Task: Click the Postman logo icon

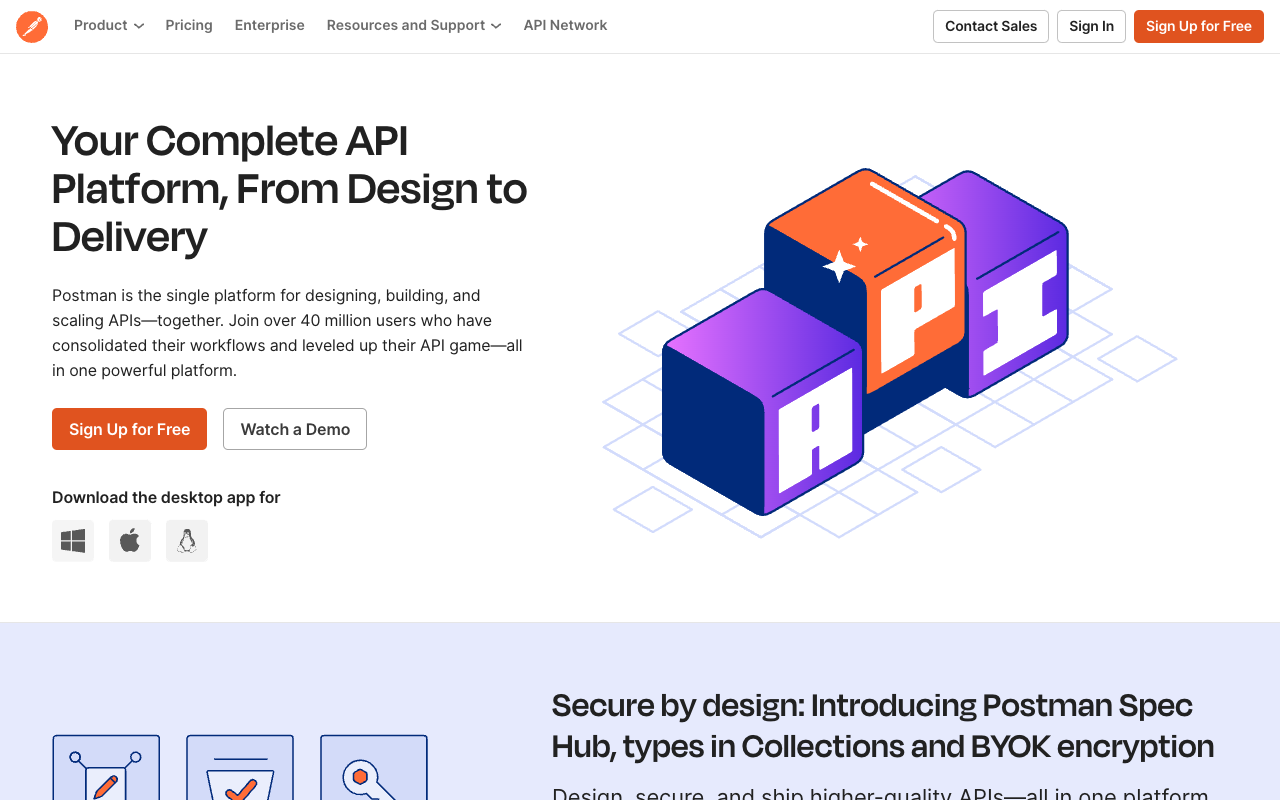Action: point(32,26)
